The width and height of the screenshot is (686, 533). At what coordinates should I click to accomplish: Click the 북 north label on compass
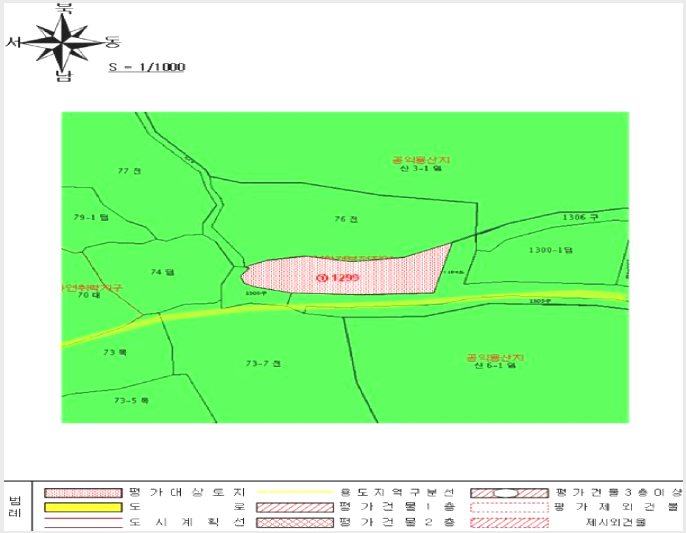click(x=64, y=8)
